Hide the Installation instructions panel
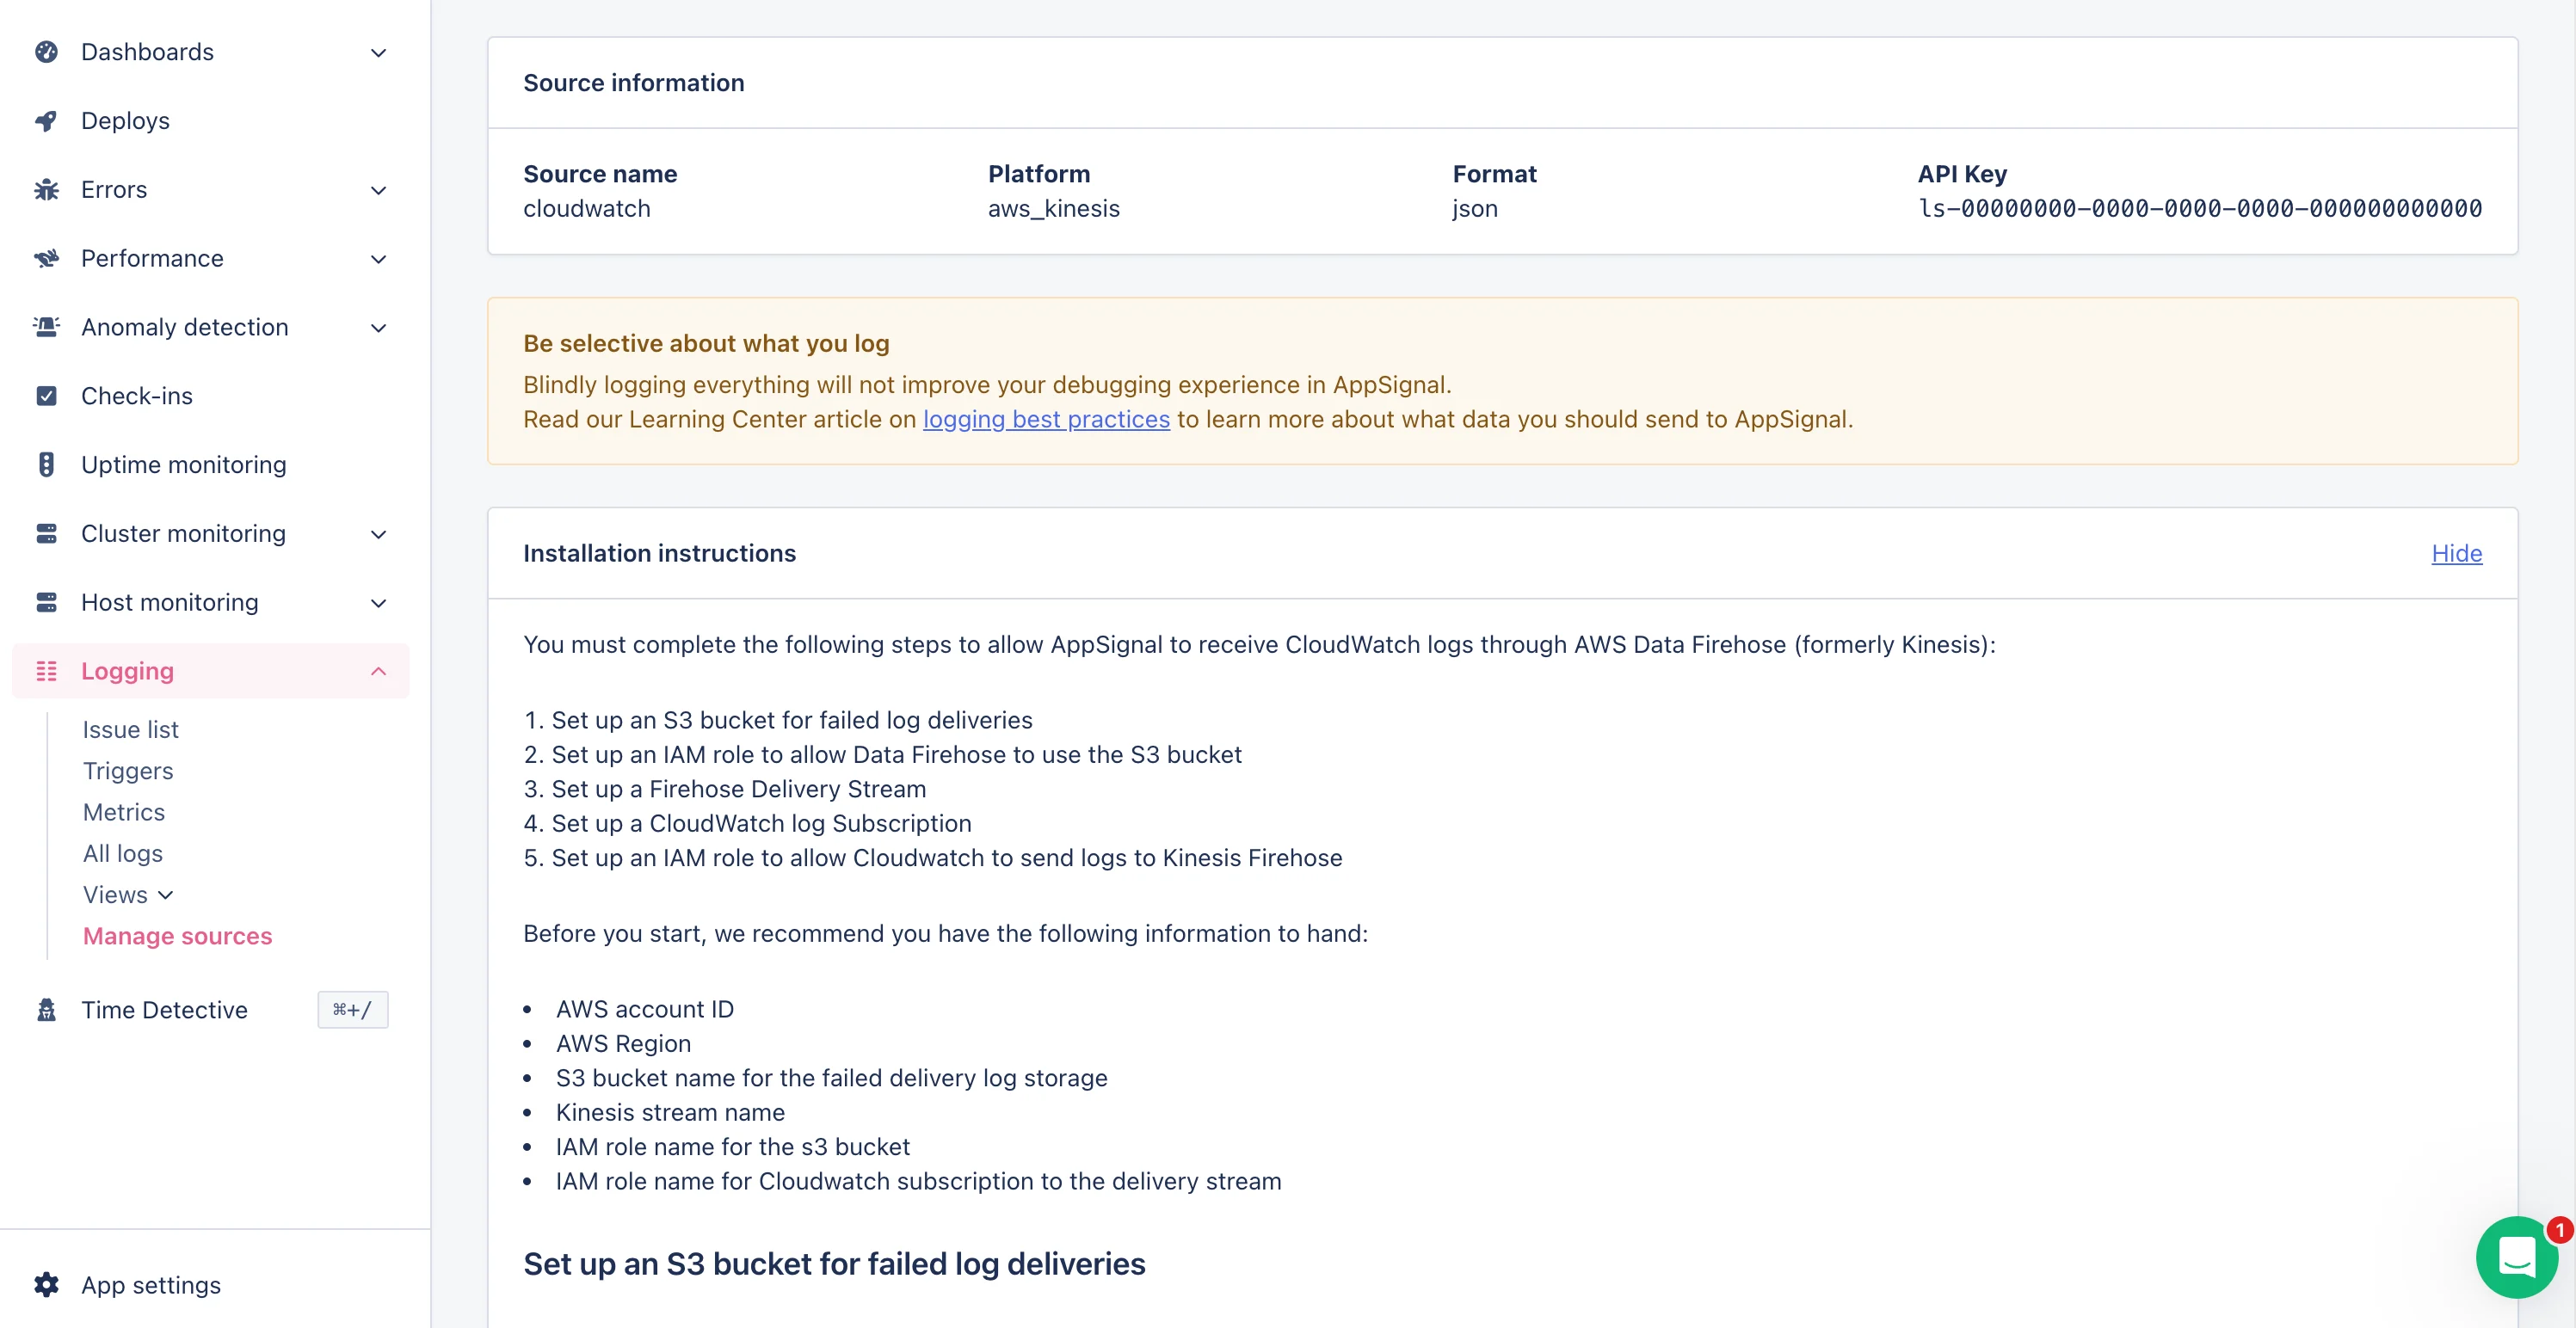This screenshot has height=1328, width=2576. tap(2456, 553)
